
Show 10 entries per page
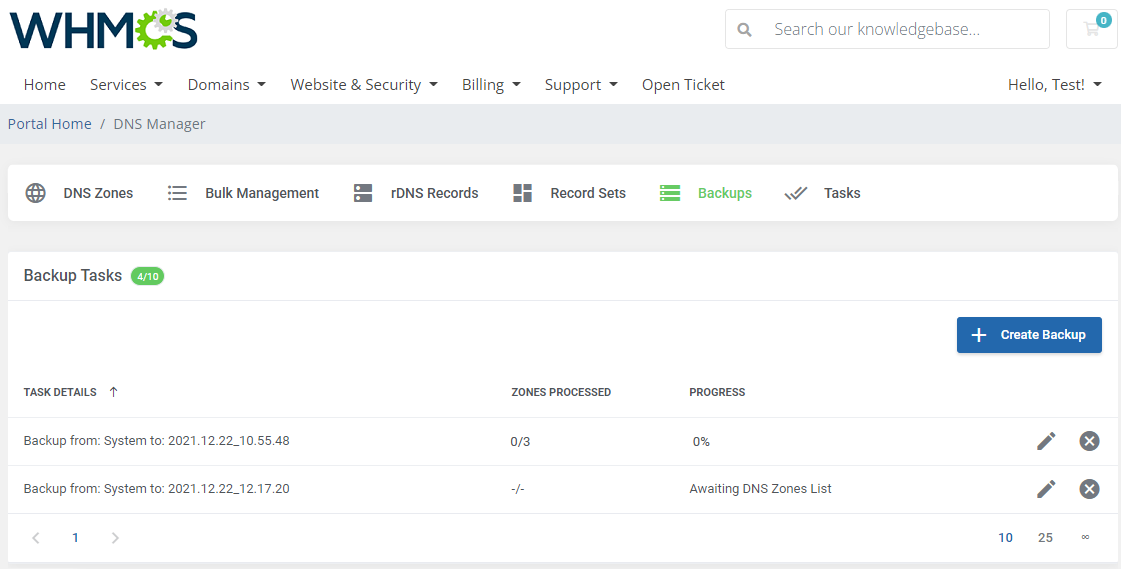[x=1005, y=538]
